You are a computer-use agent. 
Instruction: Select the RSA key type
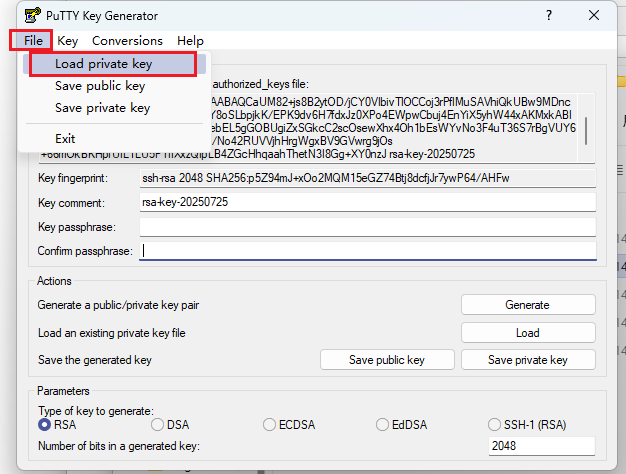(x=44, y=425)
